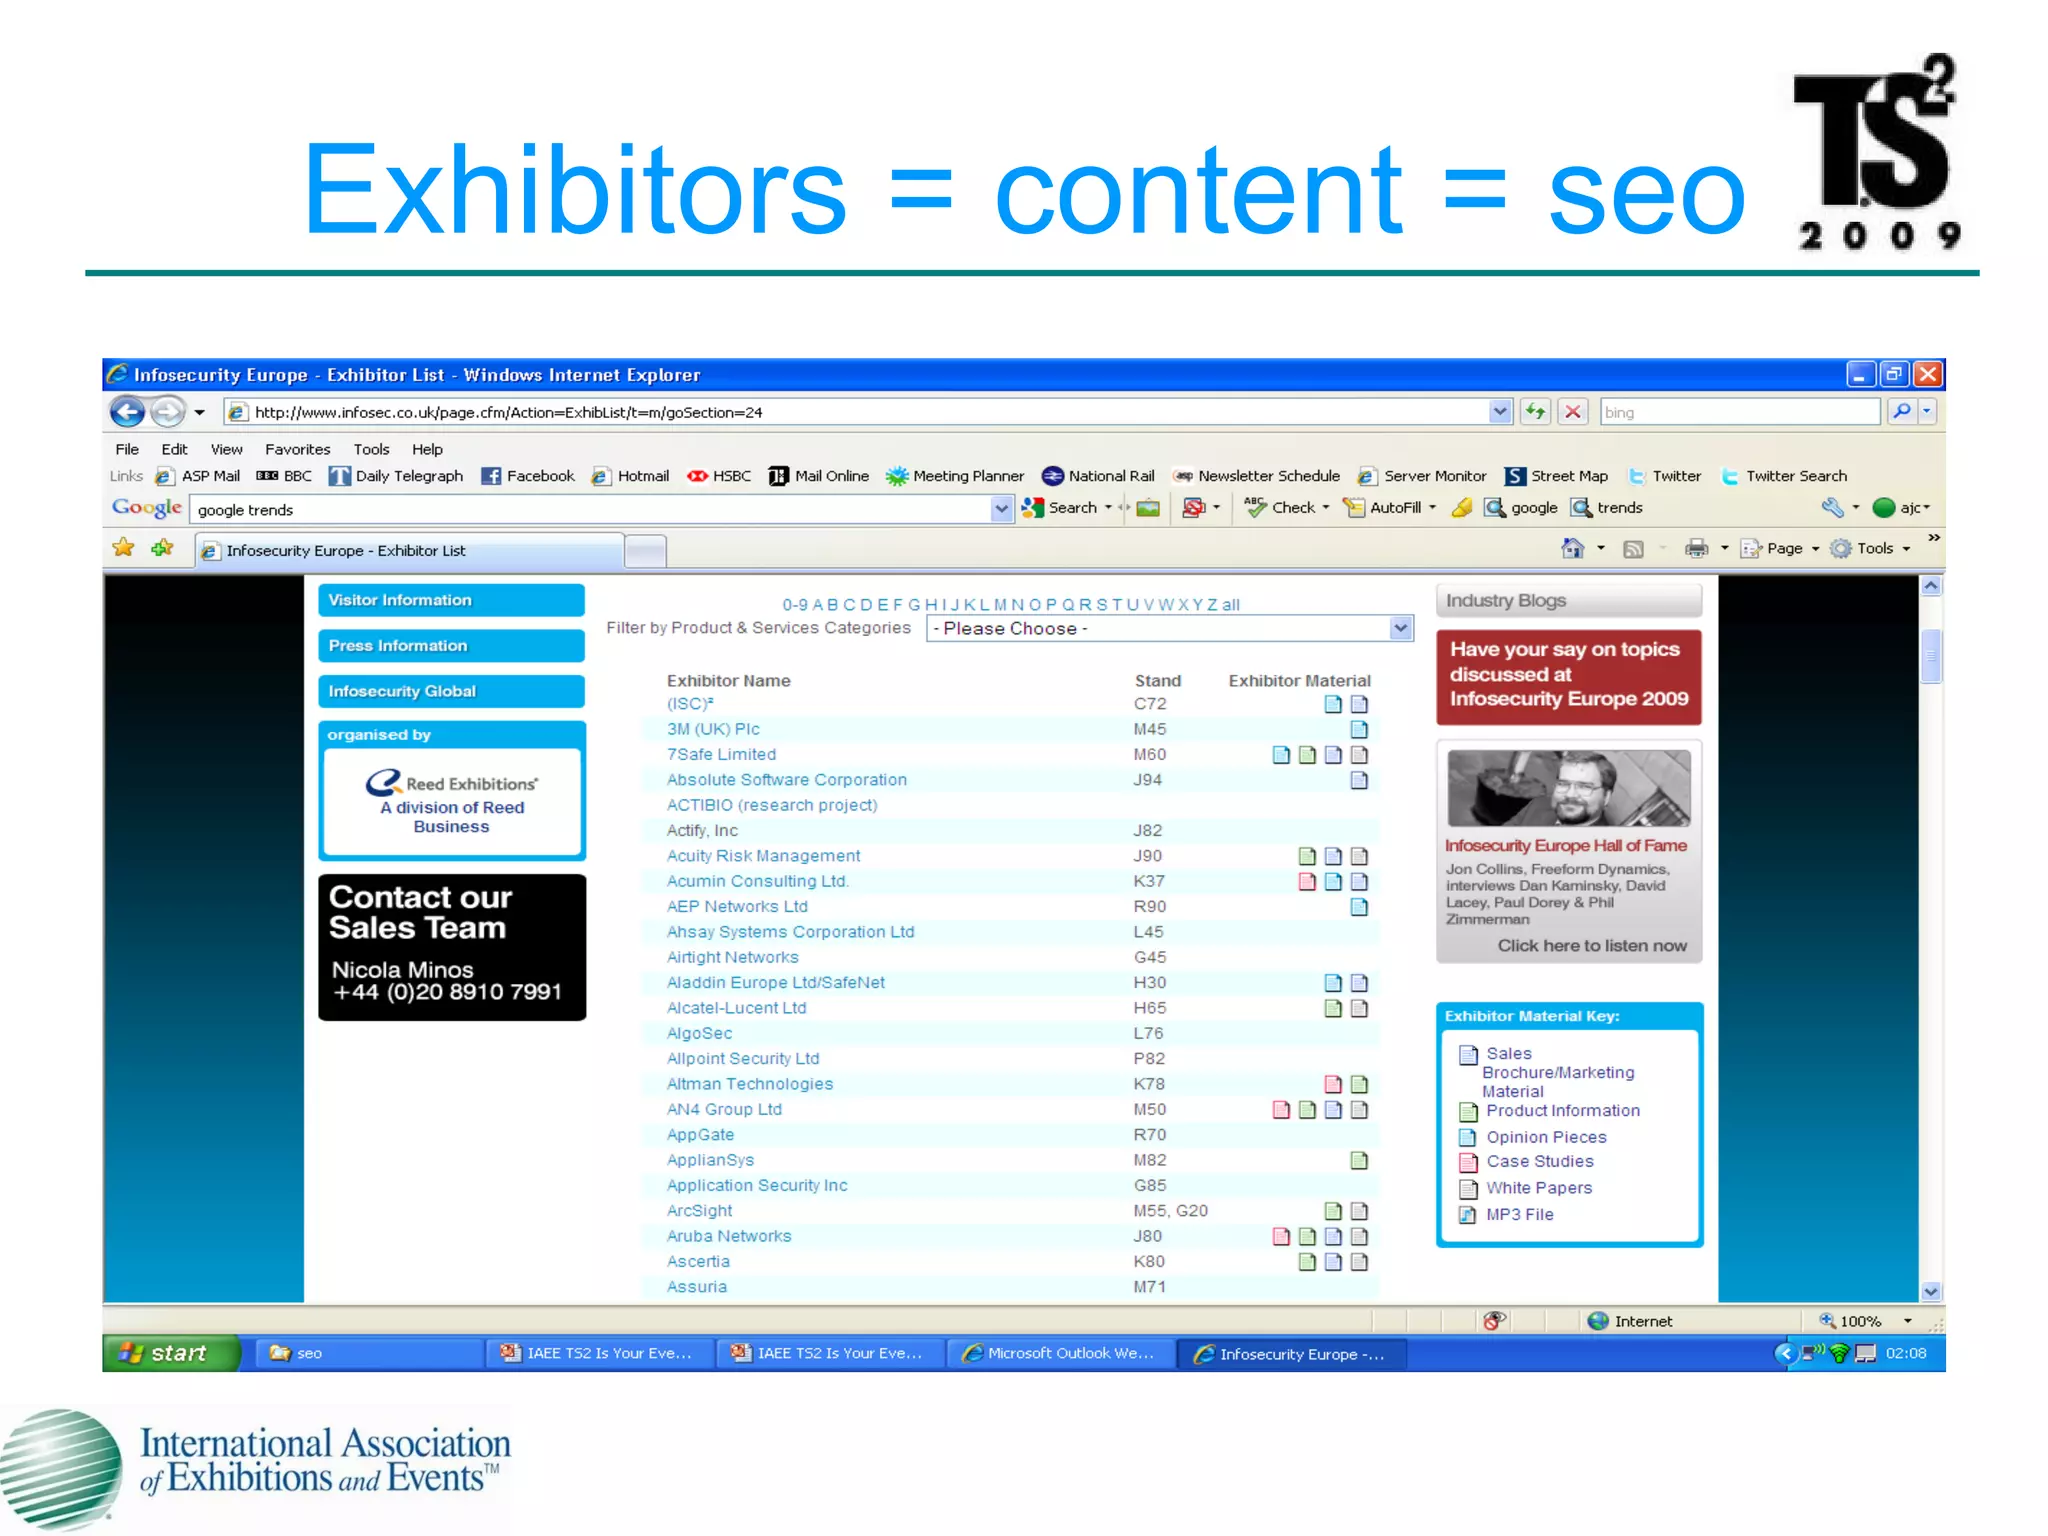Switch to the seo folder taskbar item
The image size is (2048, 1536).
click(x=370, y=1353)
